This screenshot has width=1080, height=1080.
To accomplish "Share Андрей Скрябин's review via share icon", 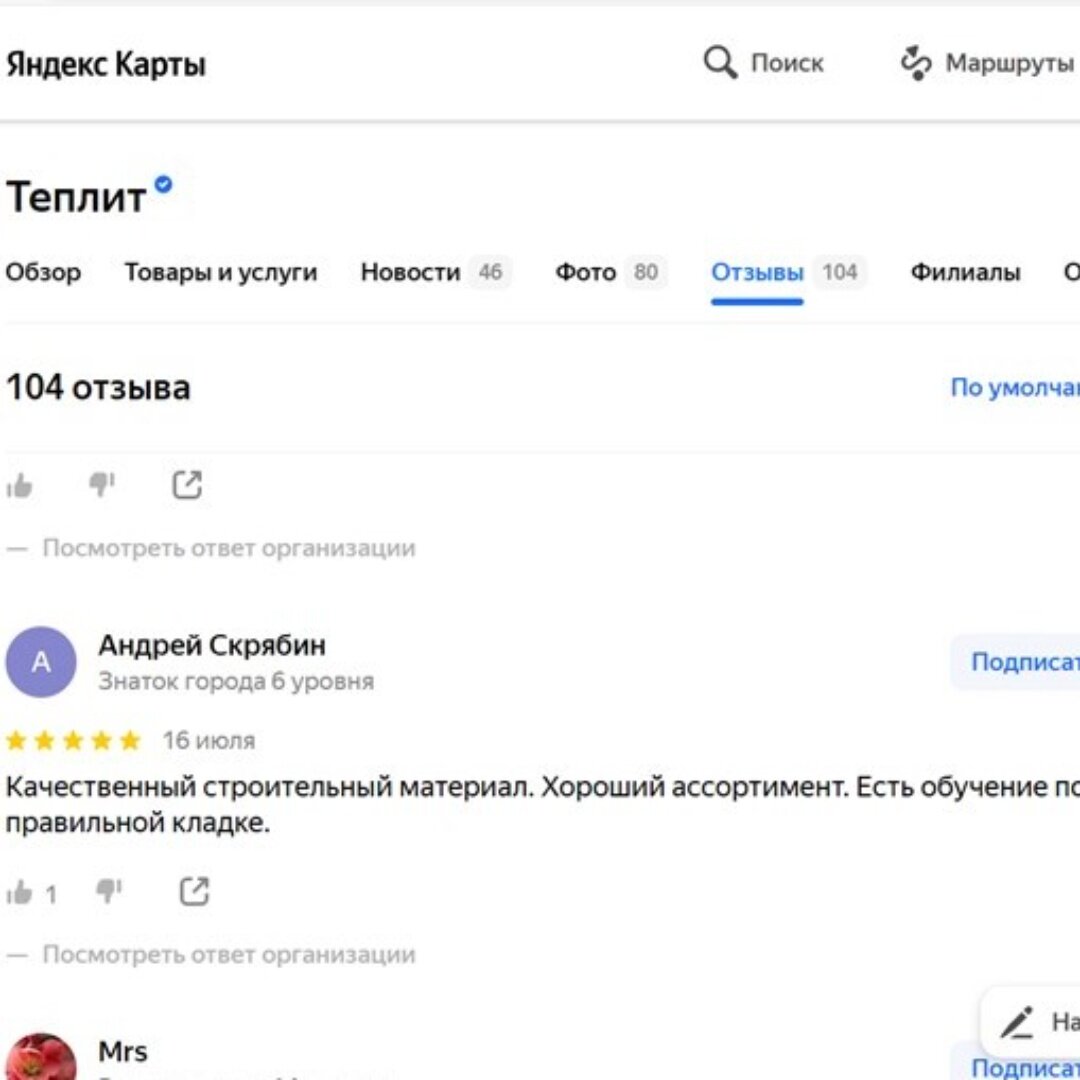I will 194,891.
